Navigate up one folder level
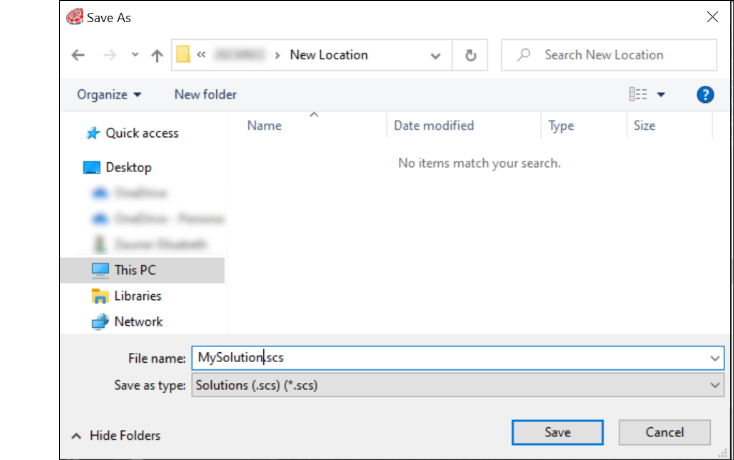The image size is (734, 460). (x=157, y=56)
